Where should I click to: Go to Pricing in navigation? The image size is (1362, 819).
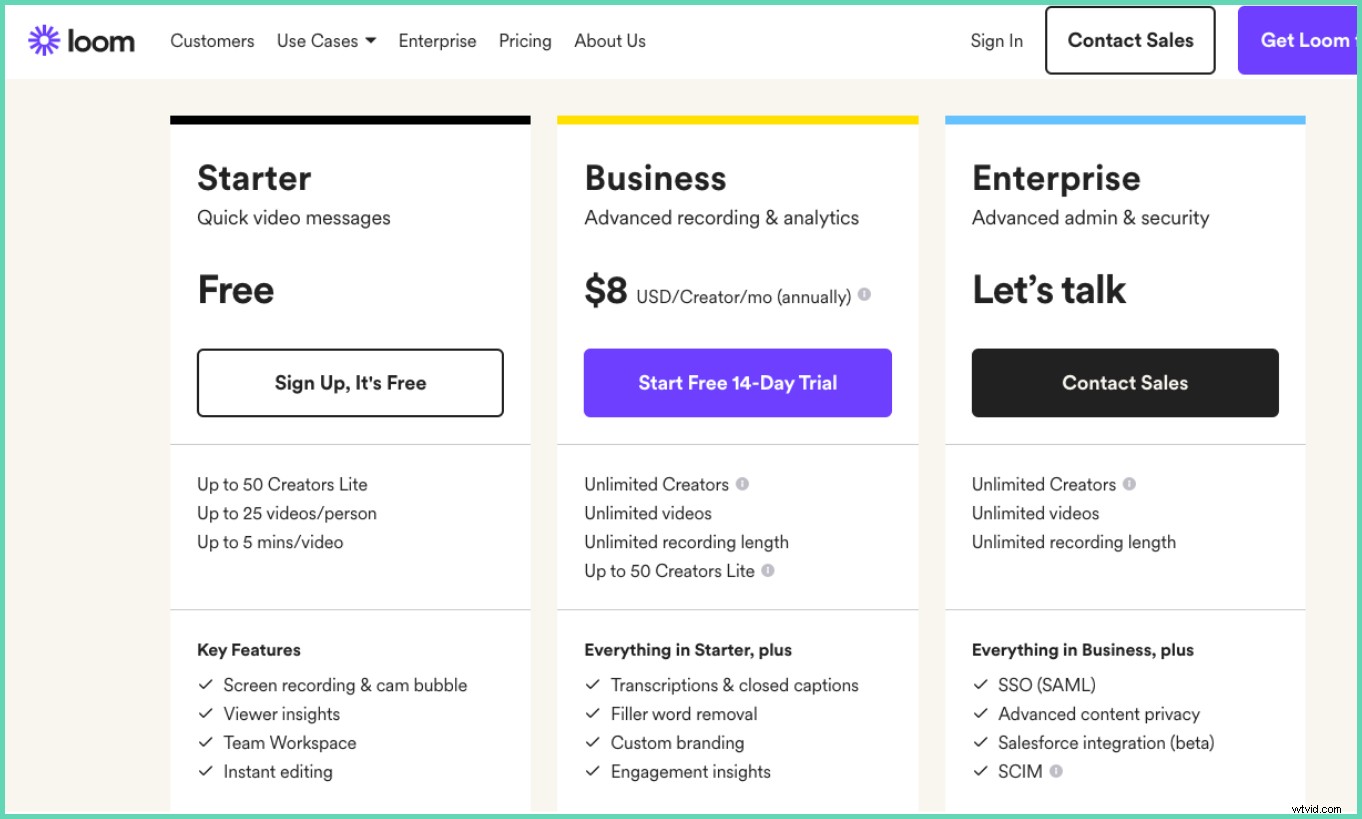coord(525,41)
